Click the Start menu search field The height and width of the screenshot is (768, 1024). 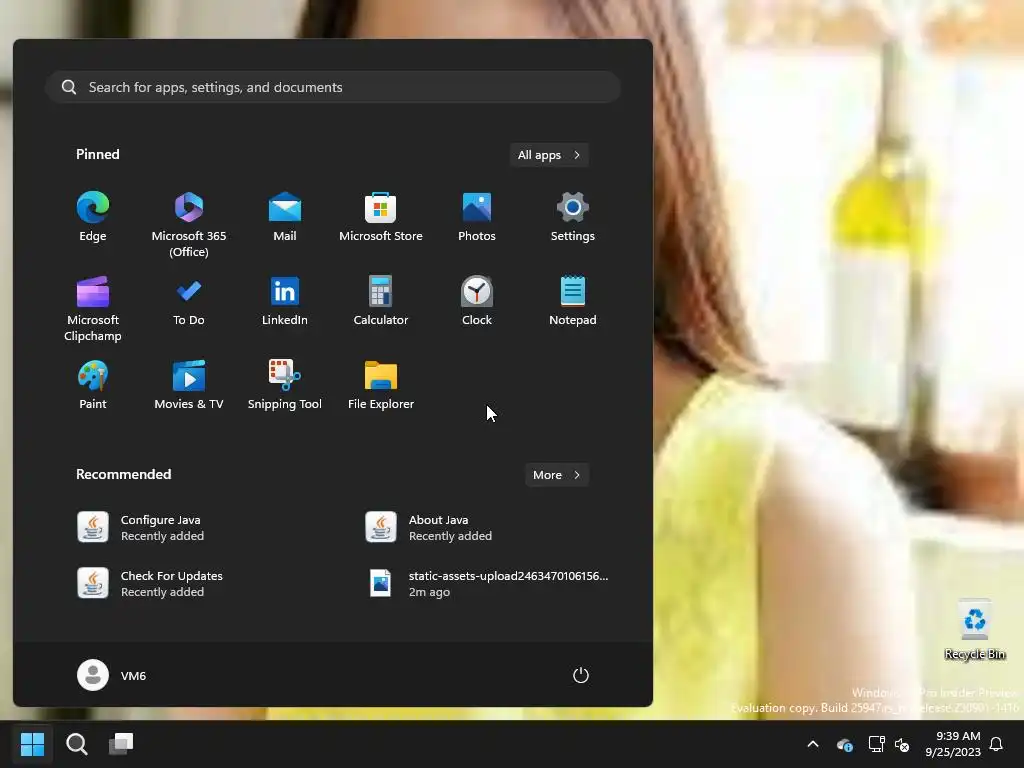pyautogui.click(x=333, y=87)
